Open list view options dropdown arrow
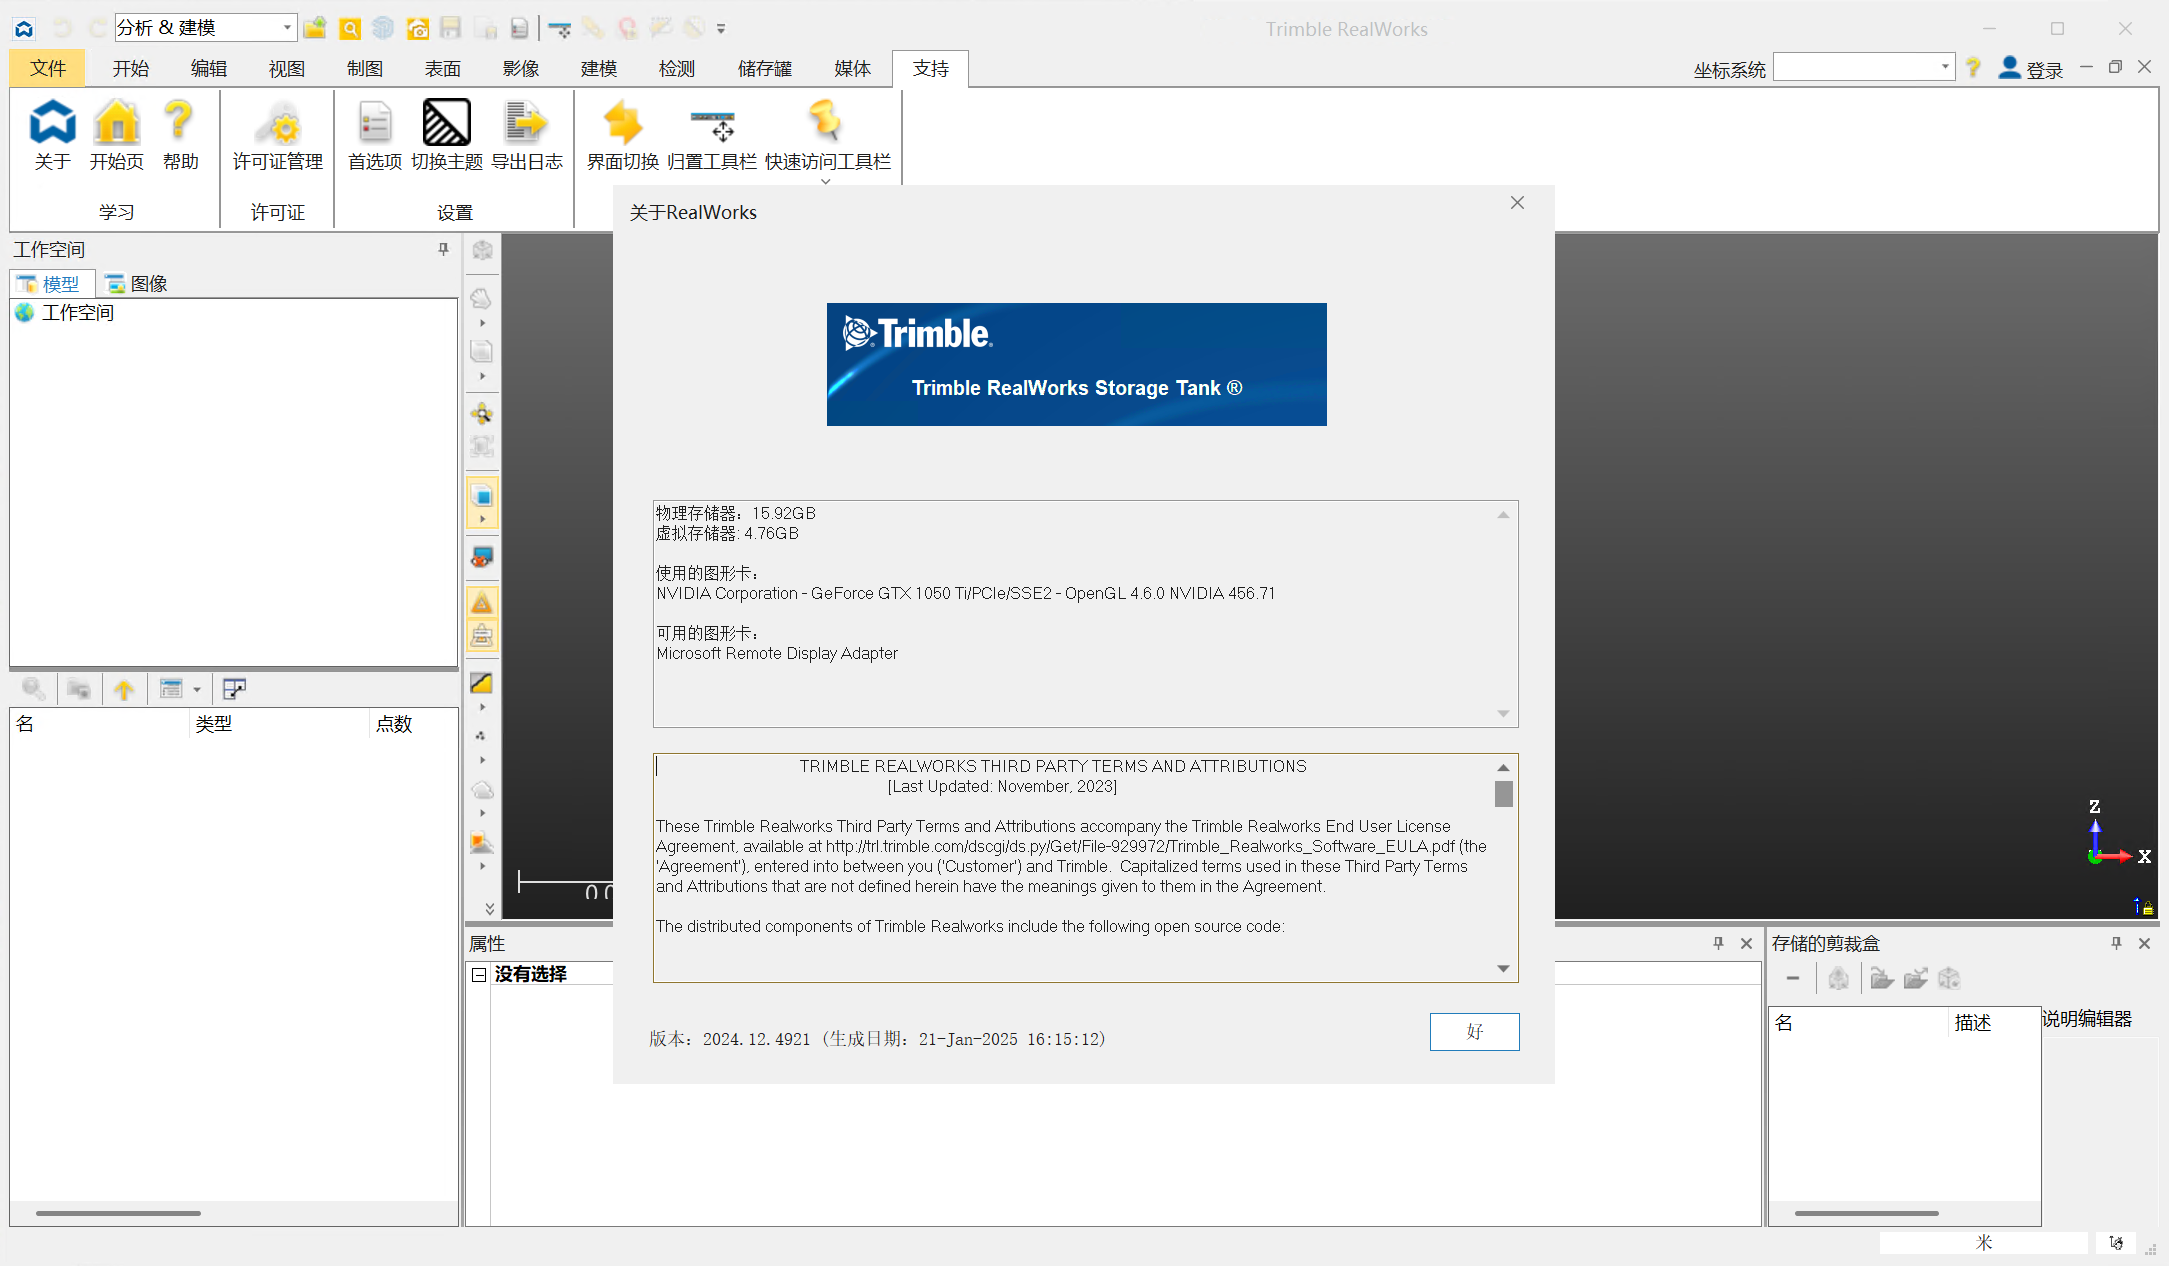2169x1266 pixels. tap(197, 690)
